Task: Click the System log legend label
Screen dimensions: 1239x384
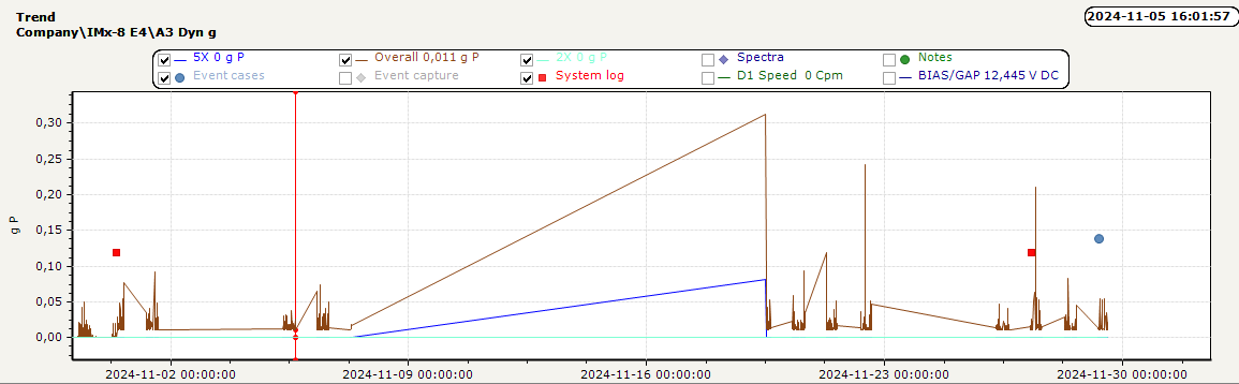Action: (x=590, y=76)
